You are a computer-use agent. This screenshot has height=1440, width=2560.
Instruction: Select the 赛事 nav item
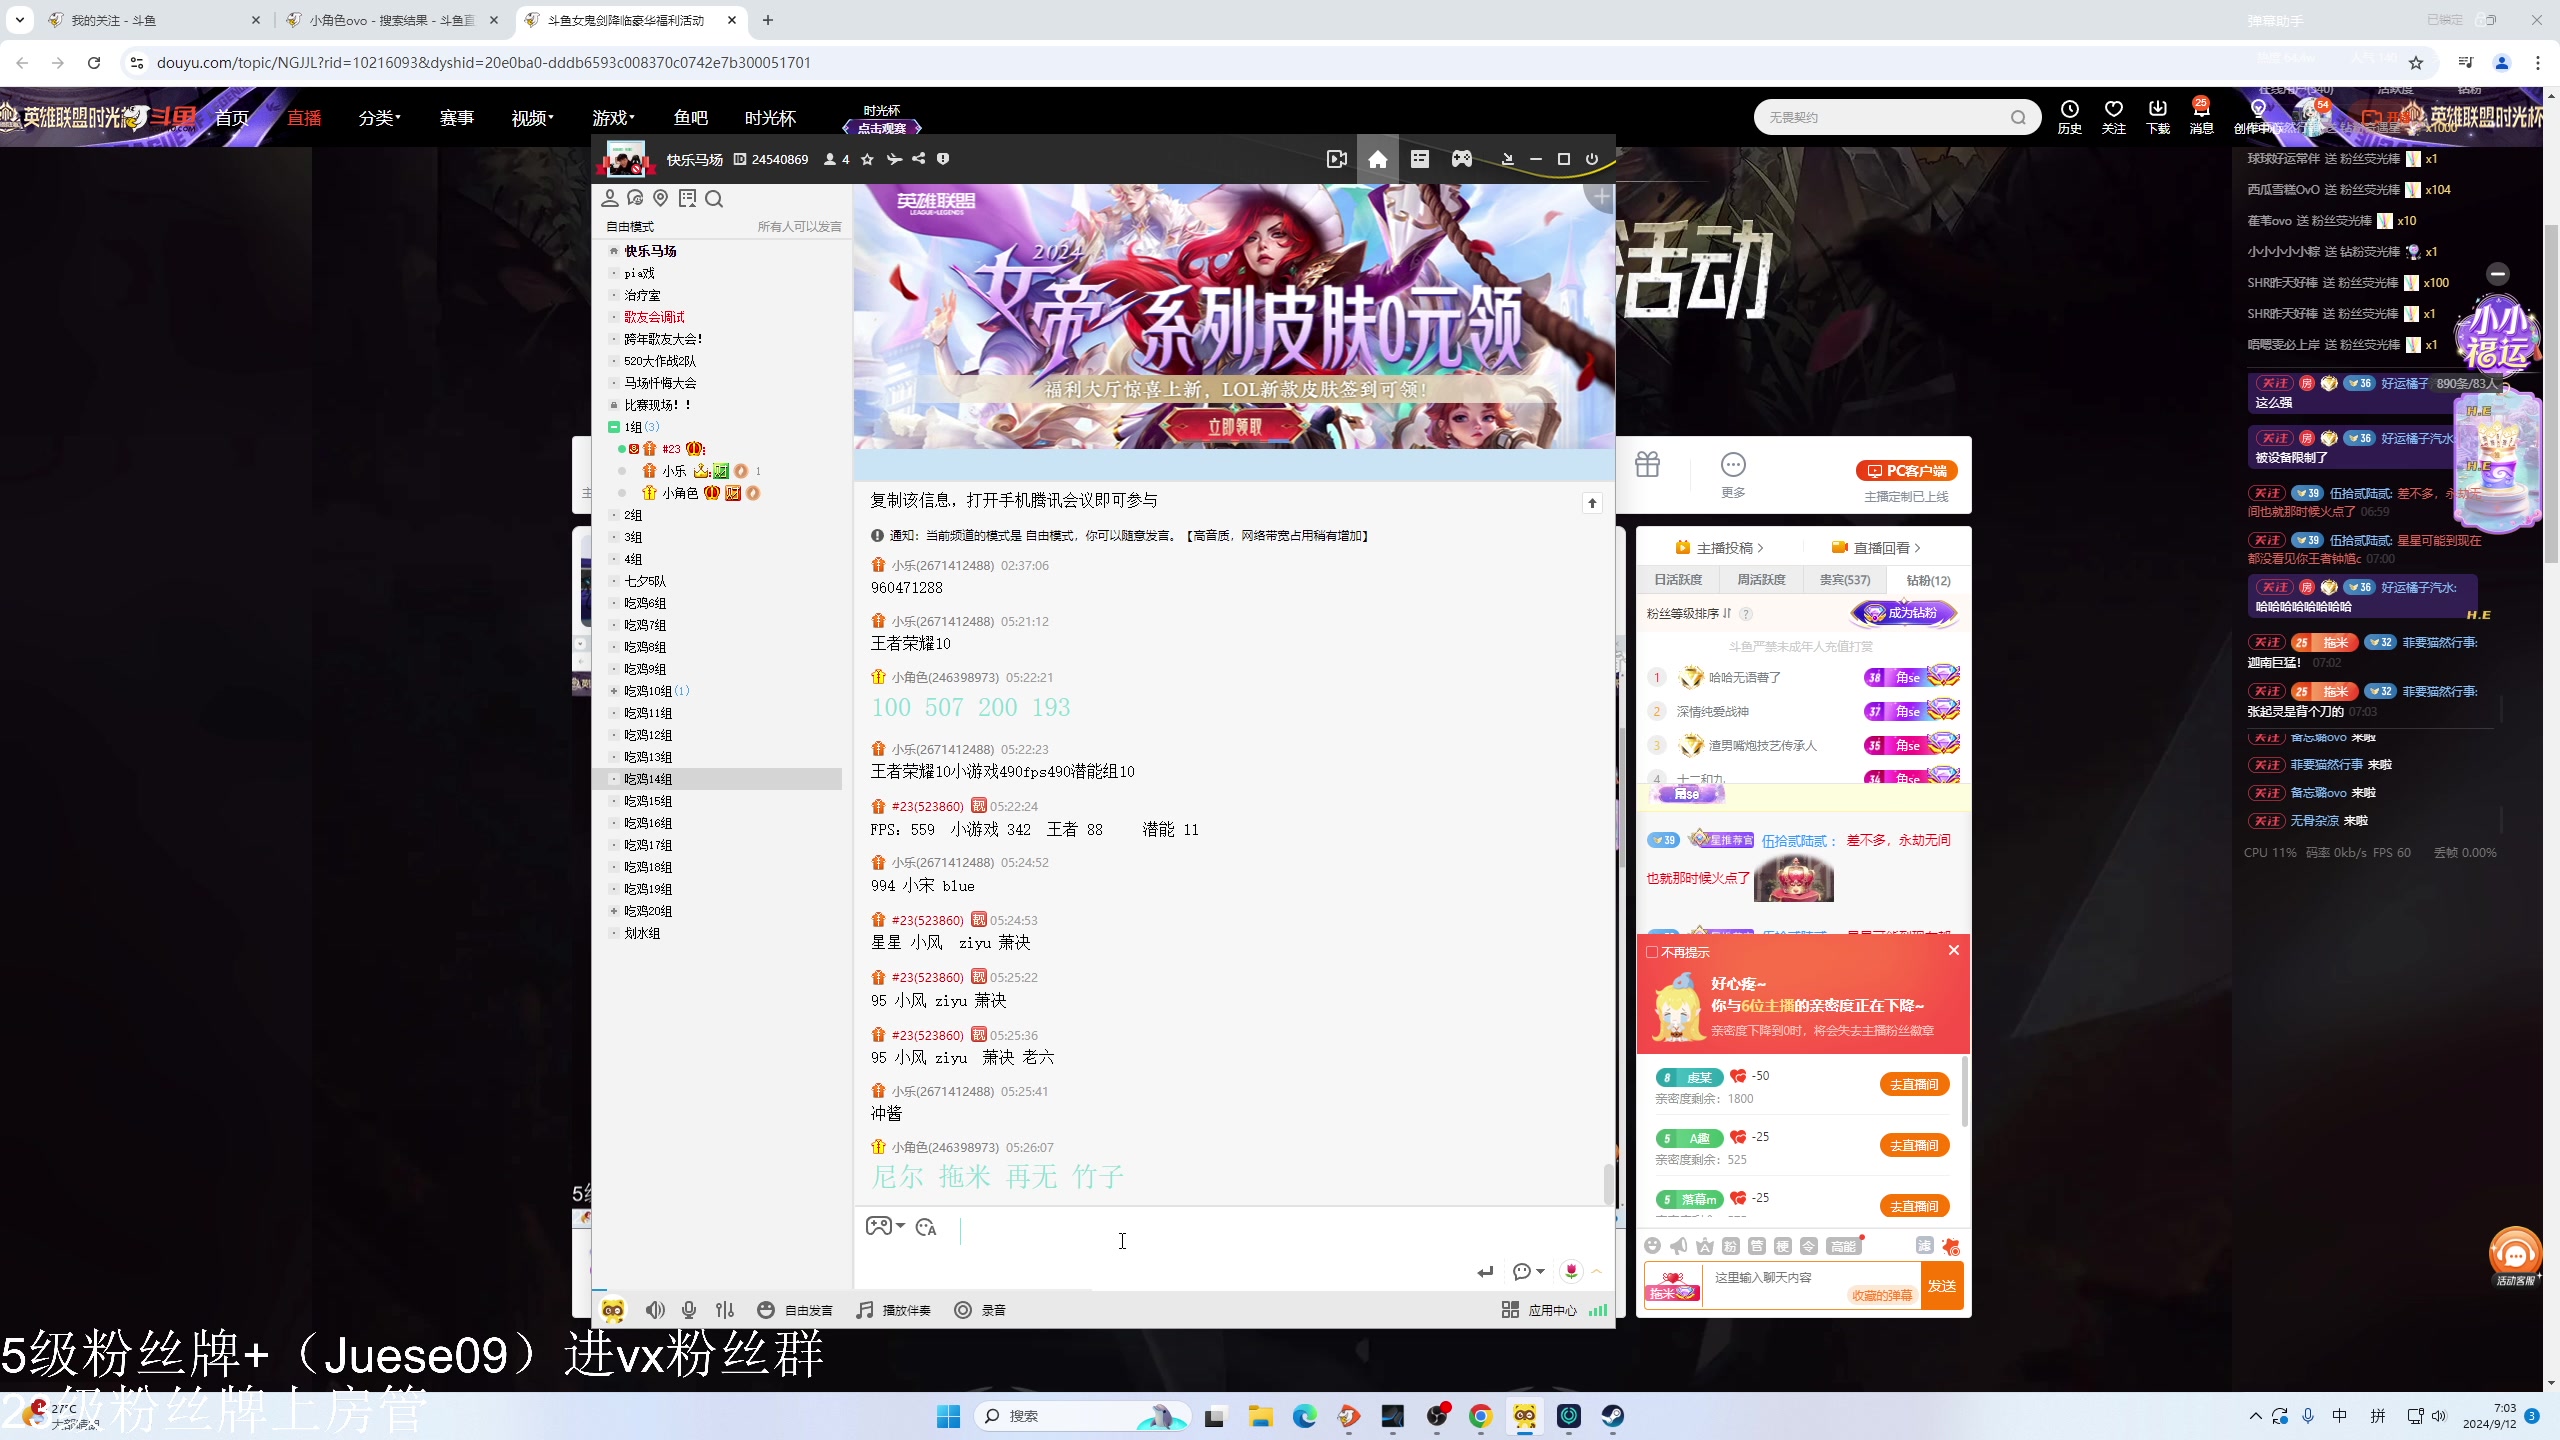[x=457, y=118]
